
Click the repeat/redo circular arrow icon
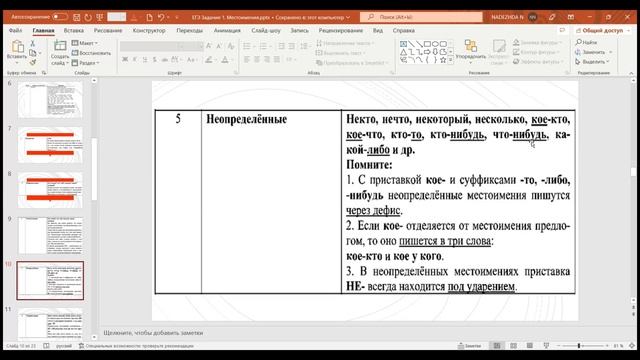pos(88,17)
